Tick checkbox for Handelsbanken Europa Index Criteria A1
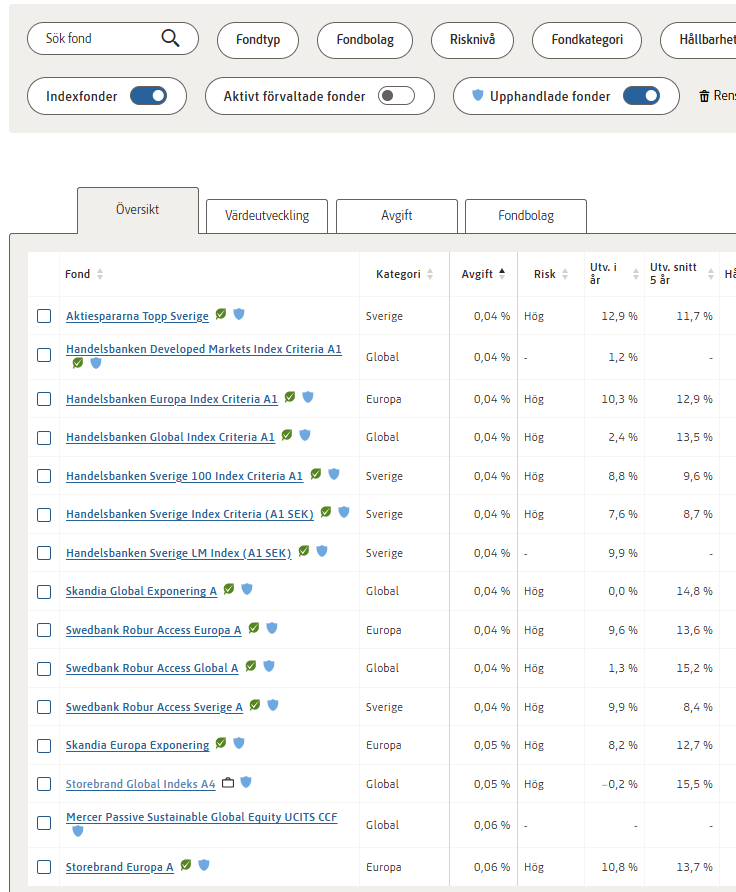736x892 pixels. click(x=44, y=399)
